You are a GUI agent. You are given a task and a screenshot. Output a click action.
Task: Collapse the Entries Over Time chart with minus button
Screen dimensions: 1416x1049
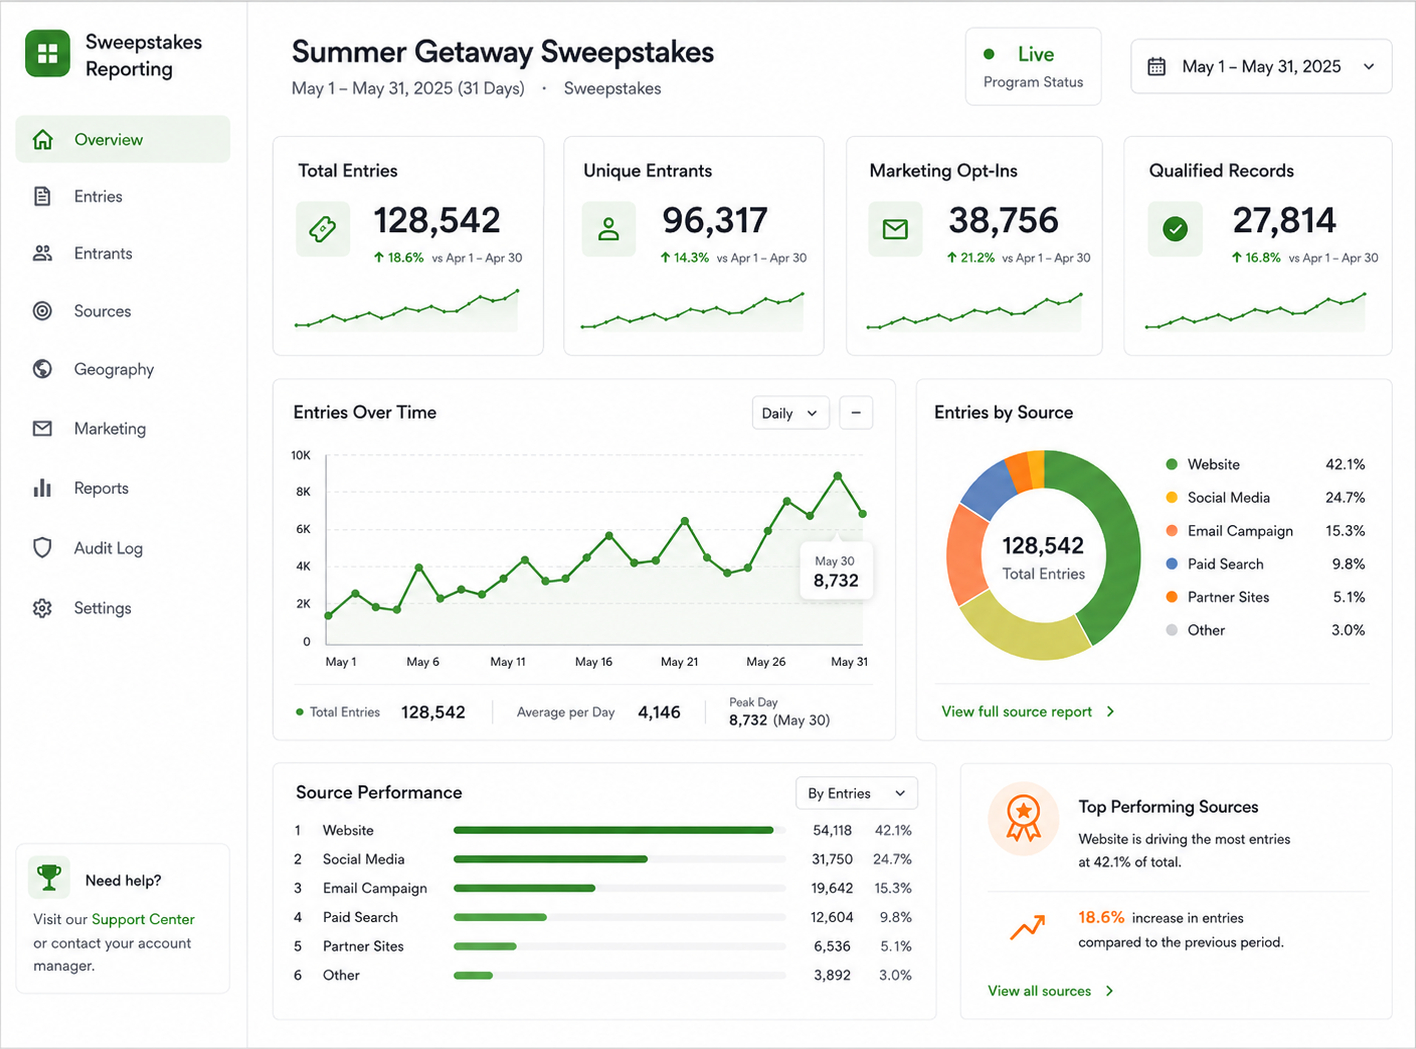pyautogui.click(x=856, y=413)
